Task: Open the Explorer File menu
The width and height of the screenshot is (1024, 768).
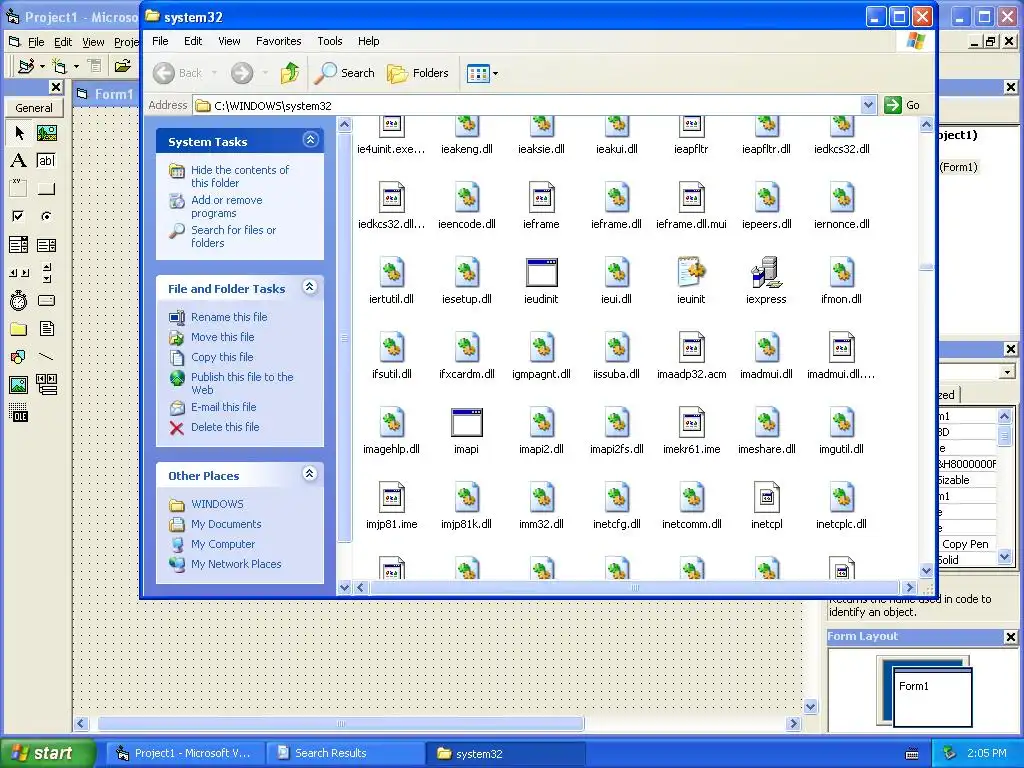Action: pyautogui.click(x=160, y=41)
